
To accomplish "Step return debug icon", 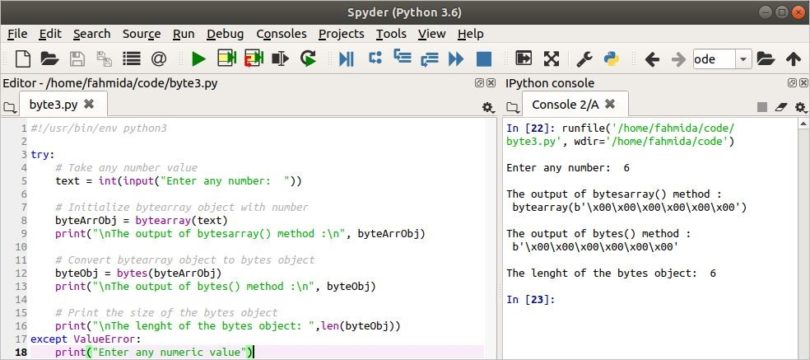I will pos(429,59).
